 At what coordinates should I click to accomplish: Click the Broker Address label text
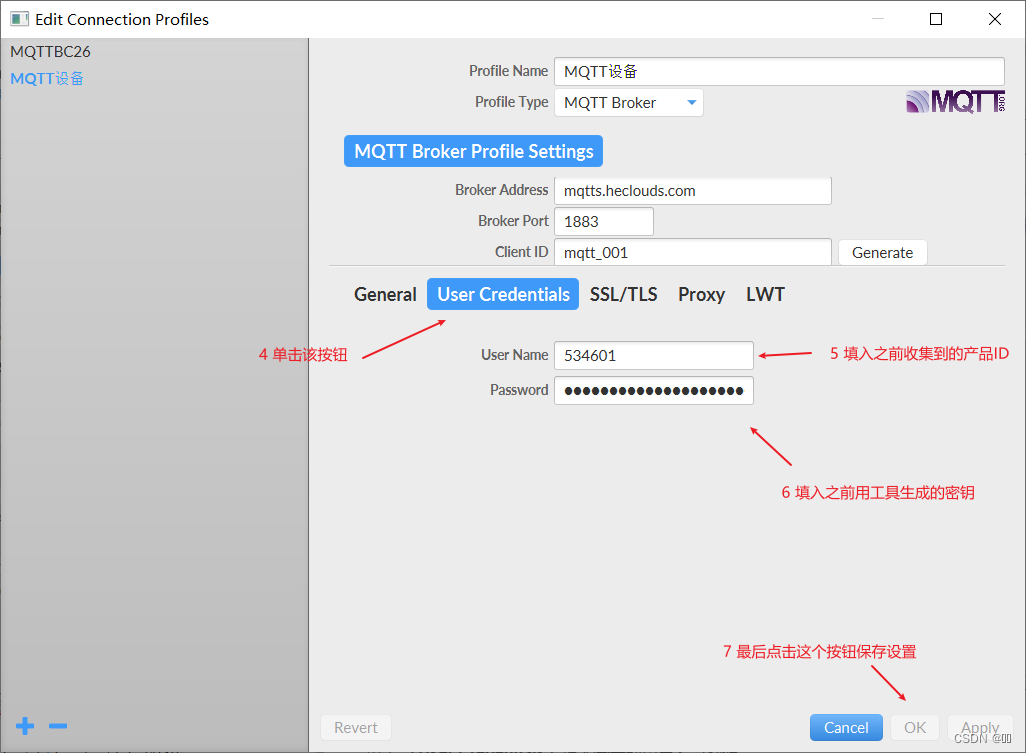pos(501,190)
